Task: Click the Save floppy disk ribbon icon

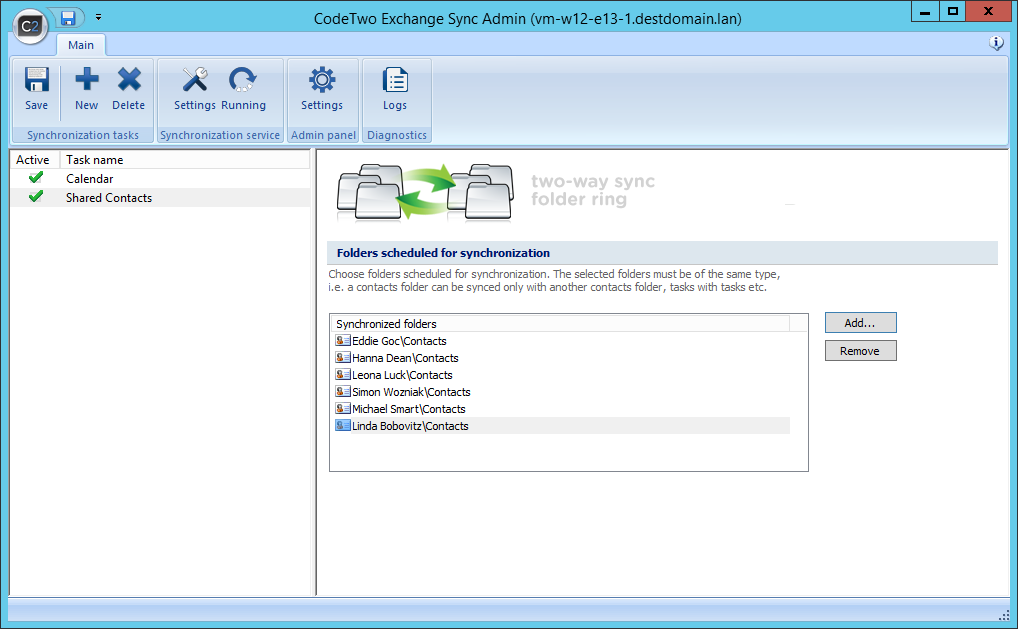Action: coord(36,80)
